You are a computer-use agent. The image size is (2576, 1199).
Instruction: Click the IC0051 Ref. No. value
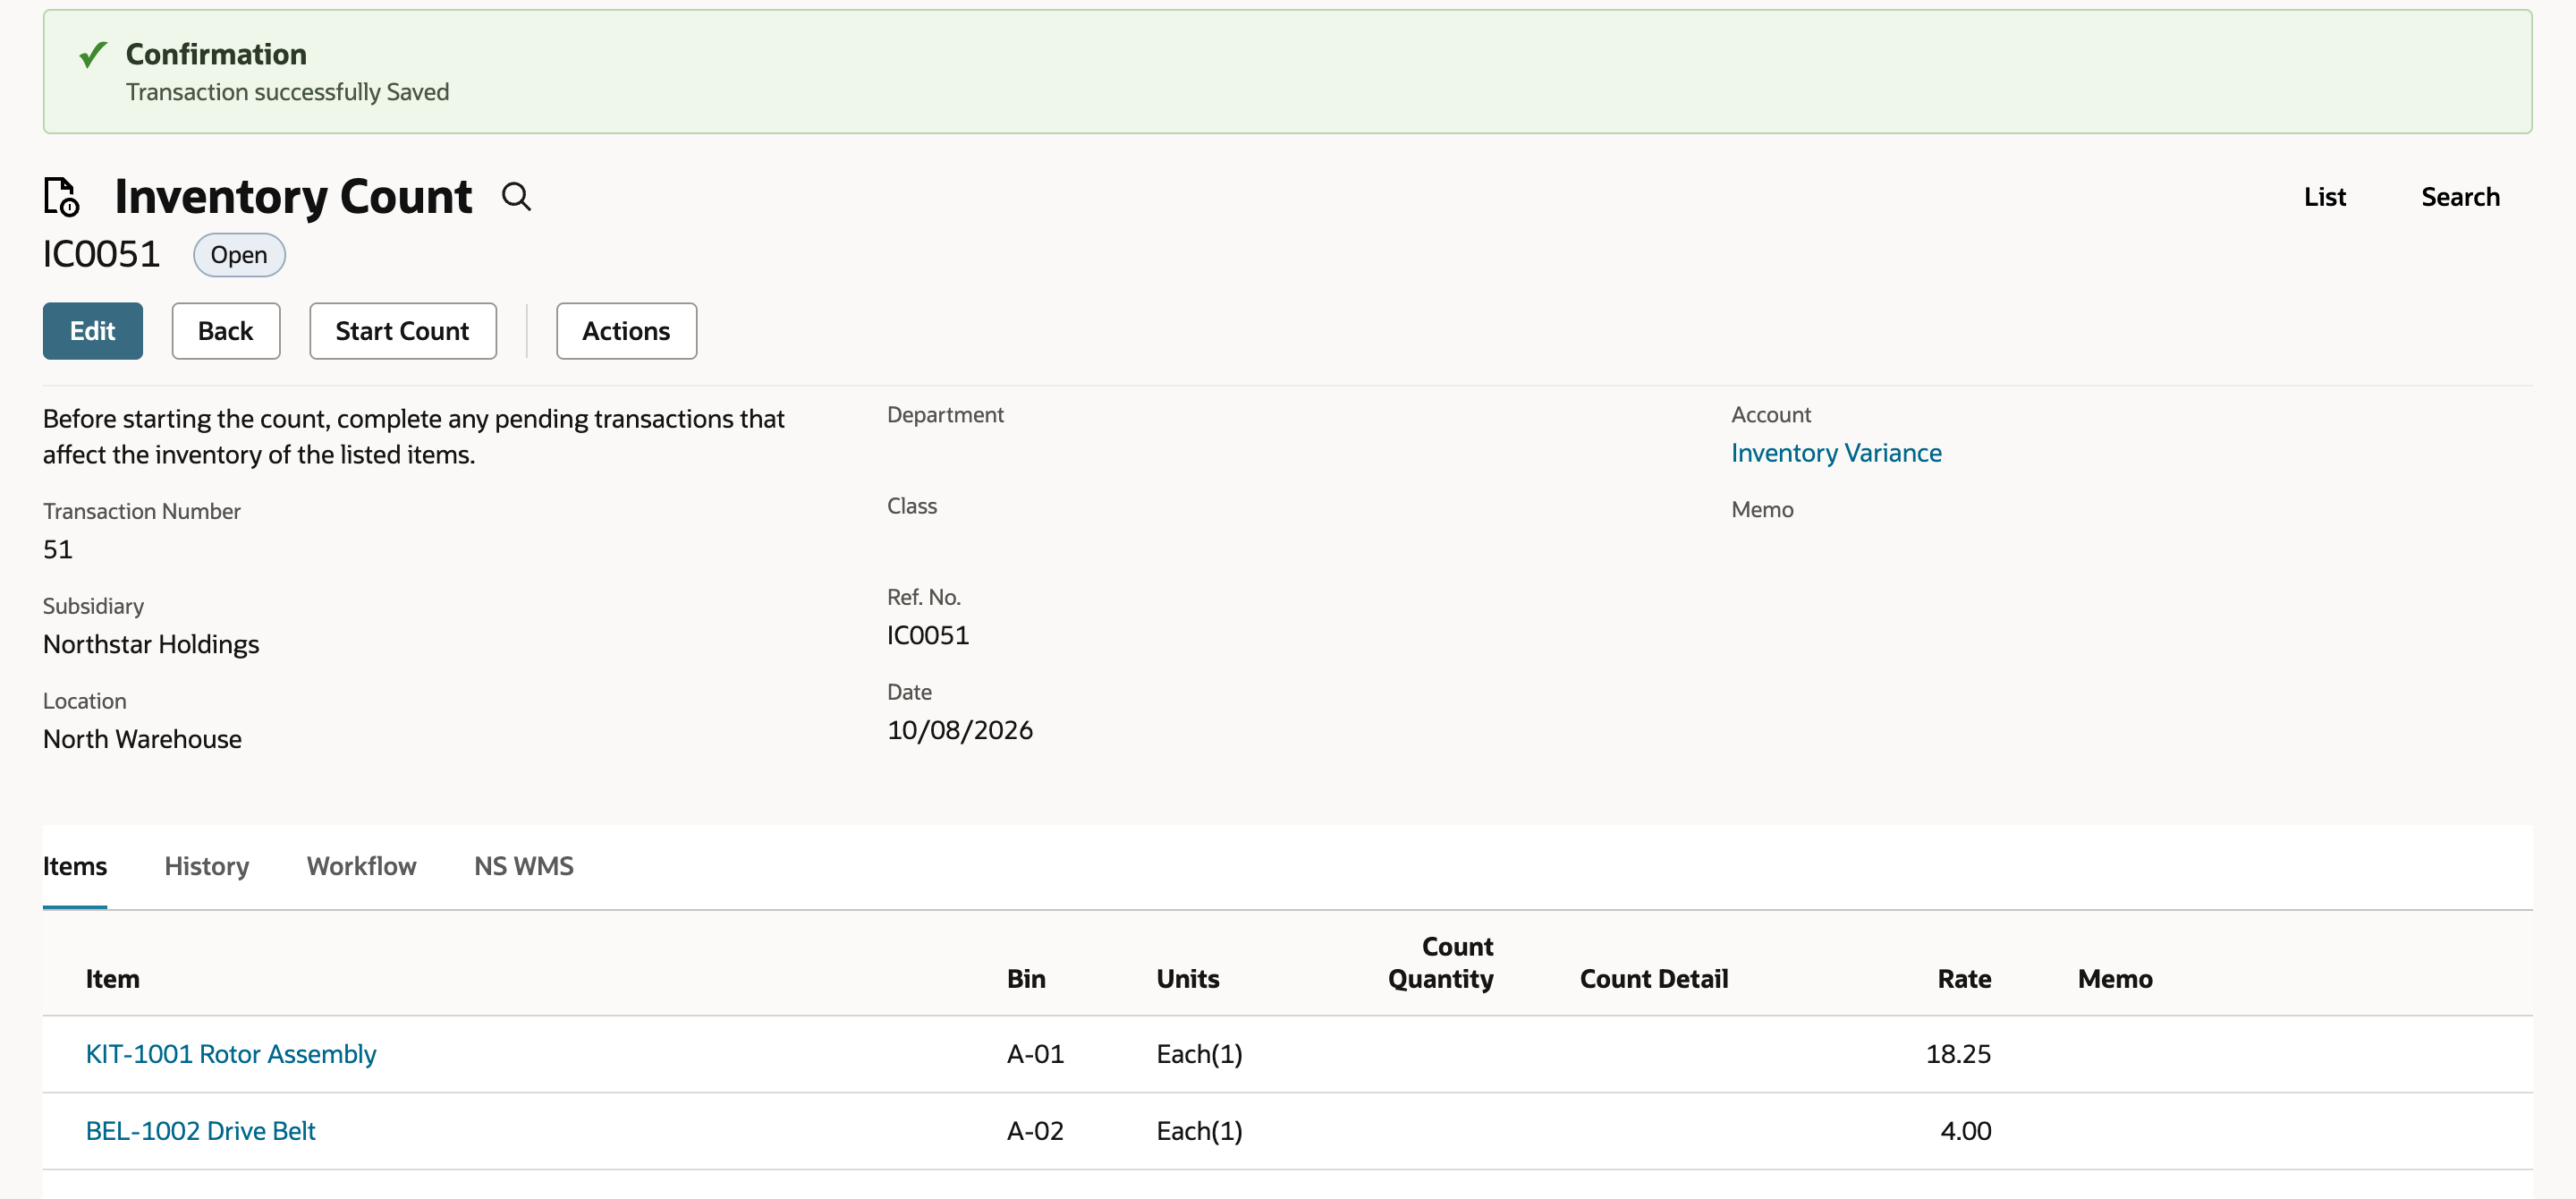(928, 635)
